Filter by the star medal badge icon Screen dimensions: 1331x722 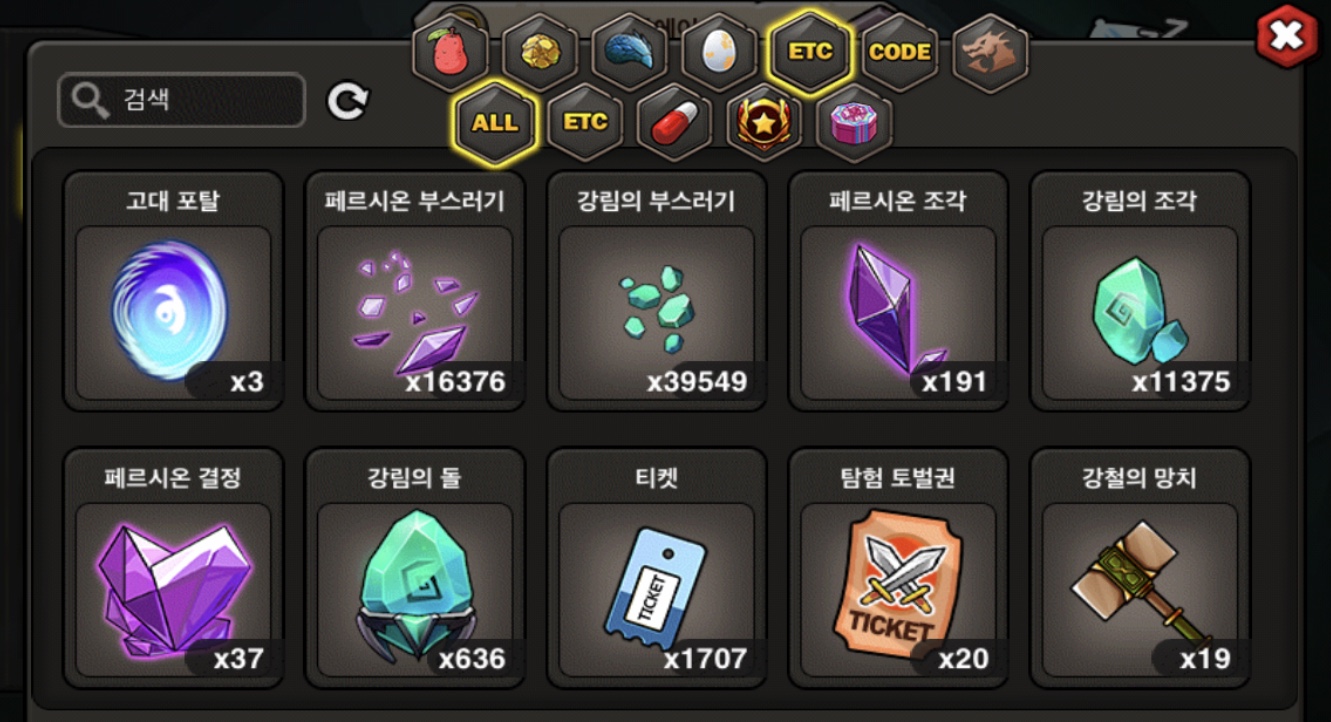coord(765,123)
